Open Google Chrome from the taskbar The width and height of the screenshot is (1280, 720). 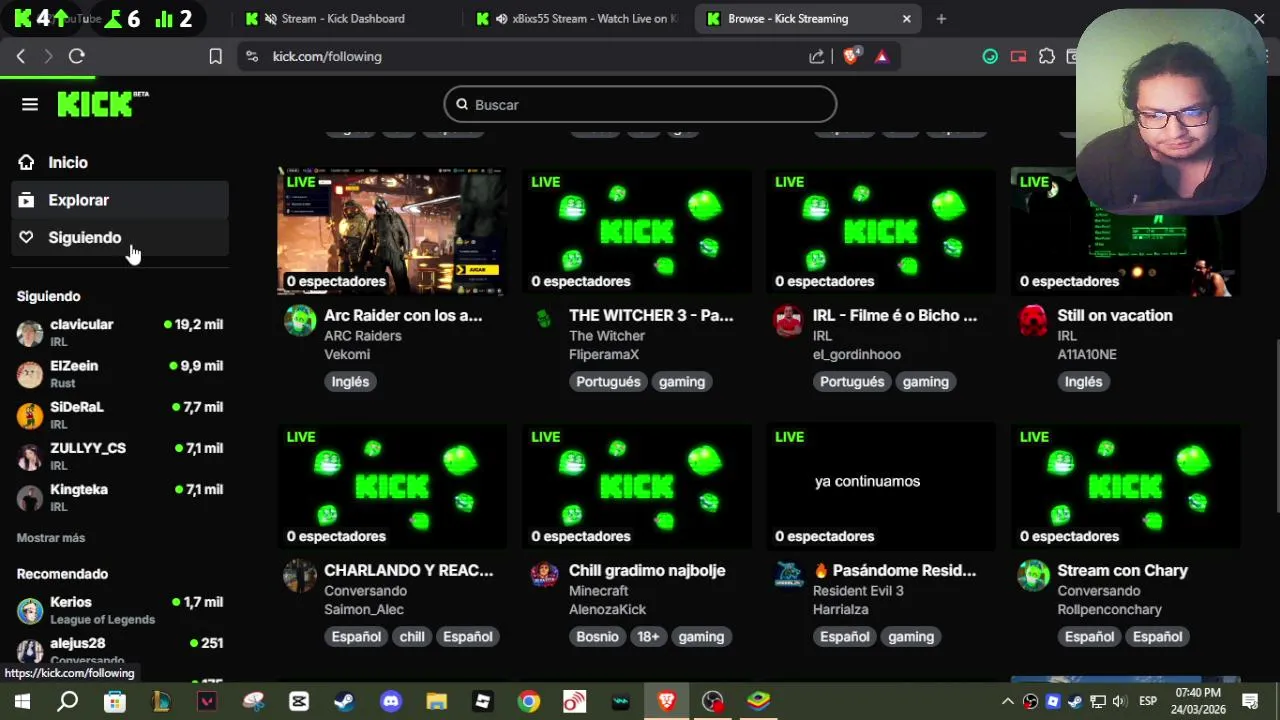coord(528,701)
